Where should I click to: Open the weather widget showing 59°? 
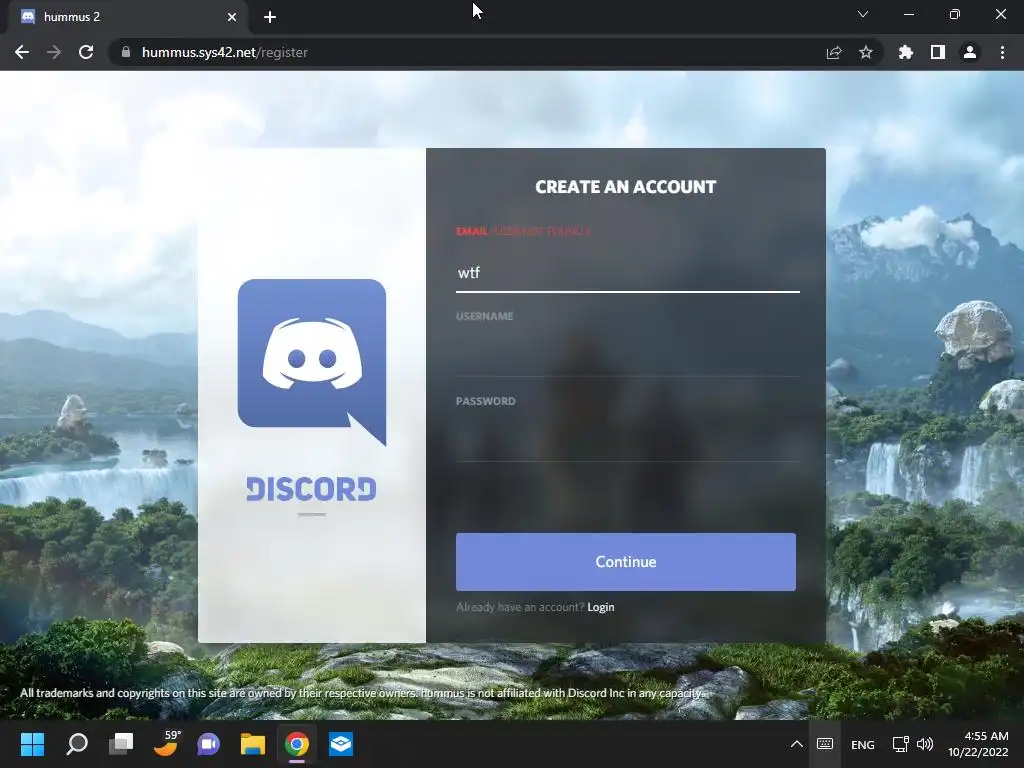click(166, 744)
